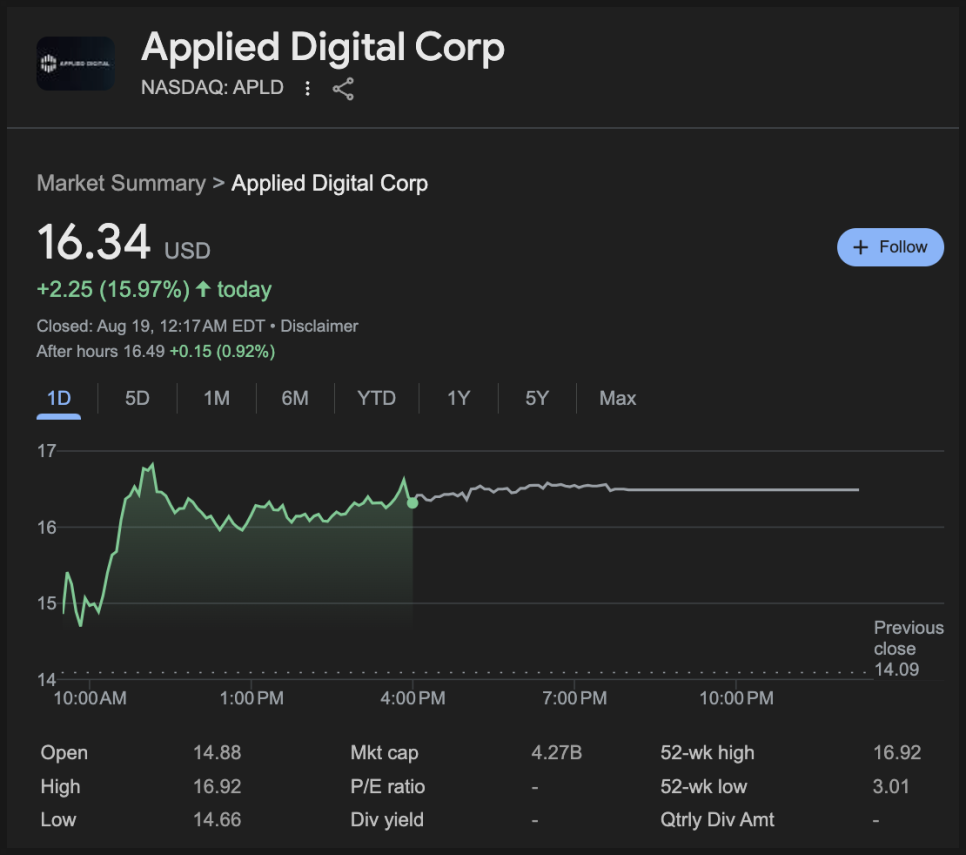Viewport: 966px width, 855px height.
Task: Open the Disclaimer link
Action: tap(319, 326)
